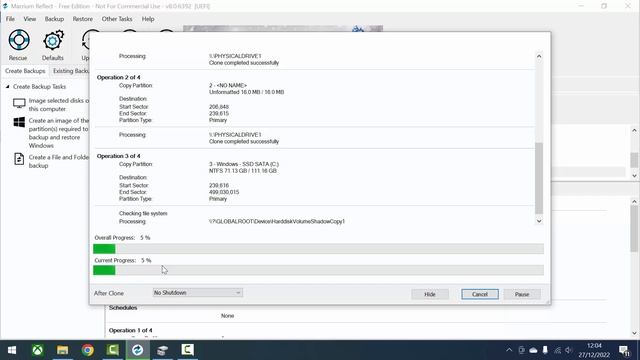The image size is (640, 360).
Task: Click the Overall Progress bar
Action: [318, 249]
